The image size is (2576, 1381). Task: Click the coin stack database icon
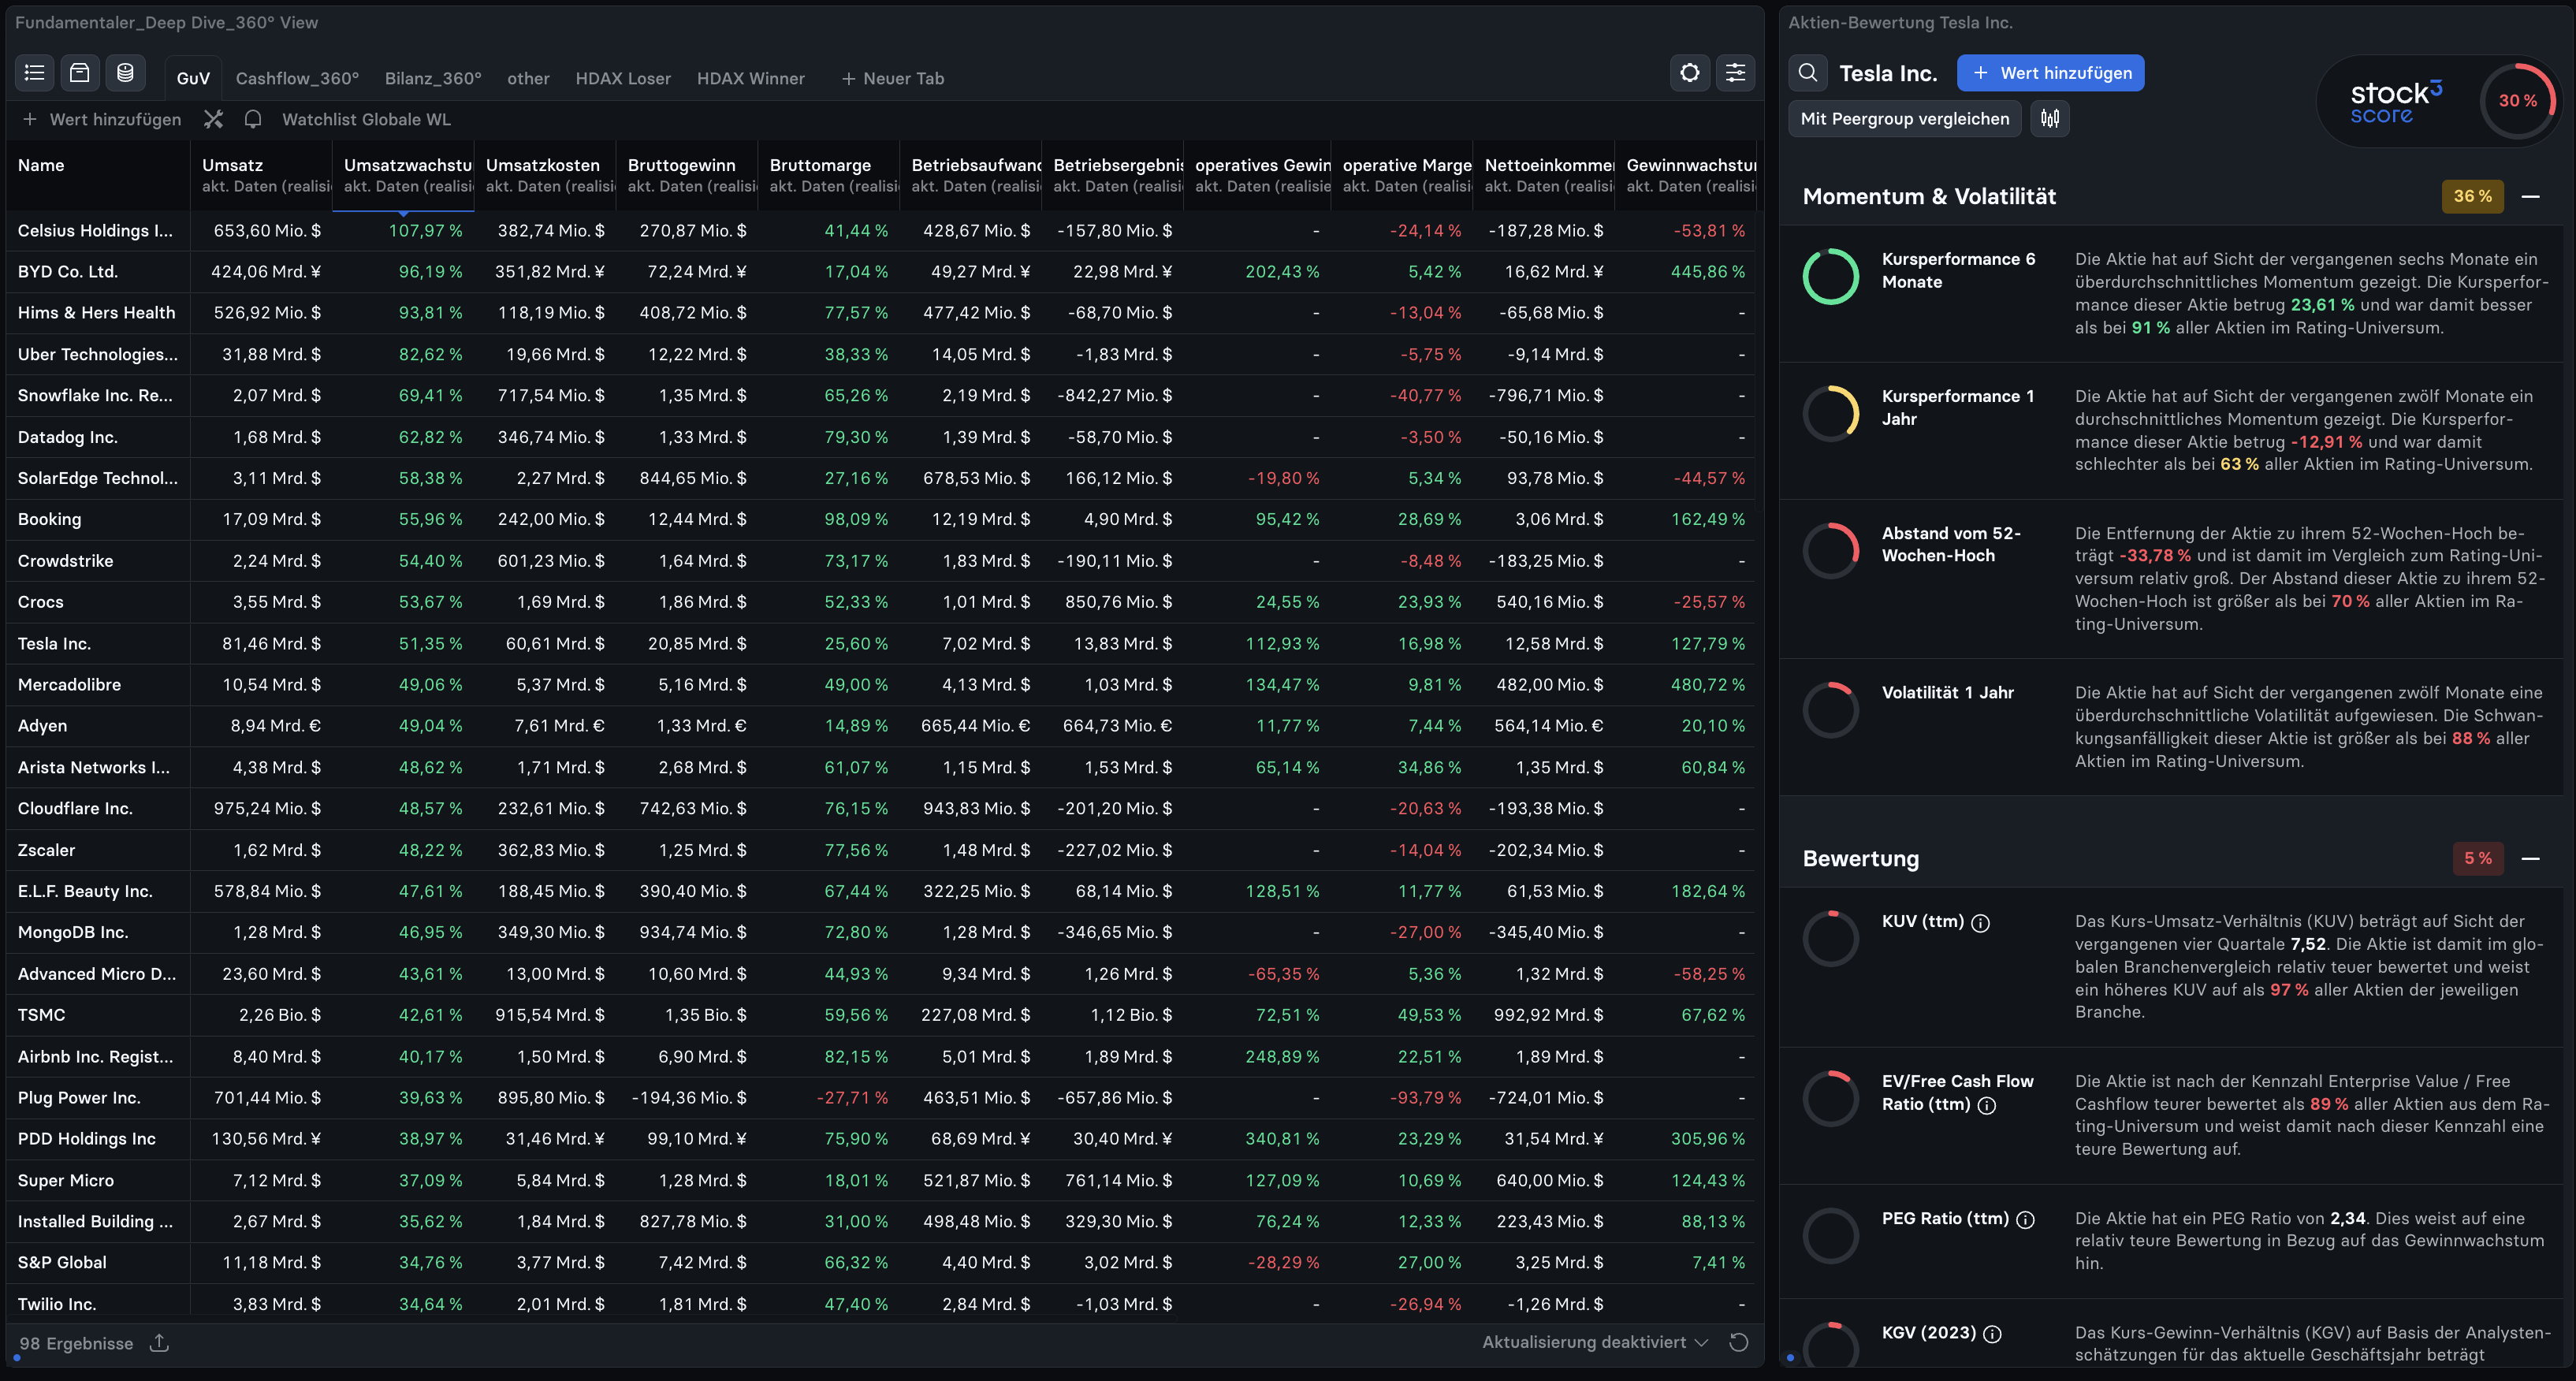[125, 73]
